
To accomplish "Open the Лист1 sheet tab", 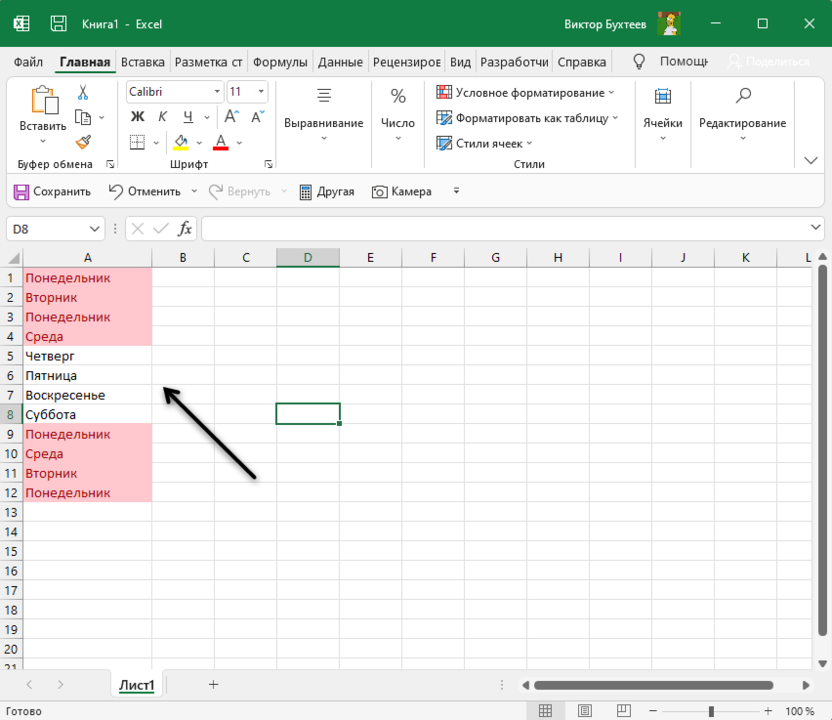I will [x=136, y=685].
